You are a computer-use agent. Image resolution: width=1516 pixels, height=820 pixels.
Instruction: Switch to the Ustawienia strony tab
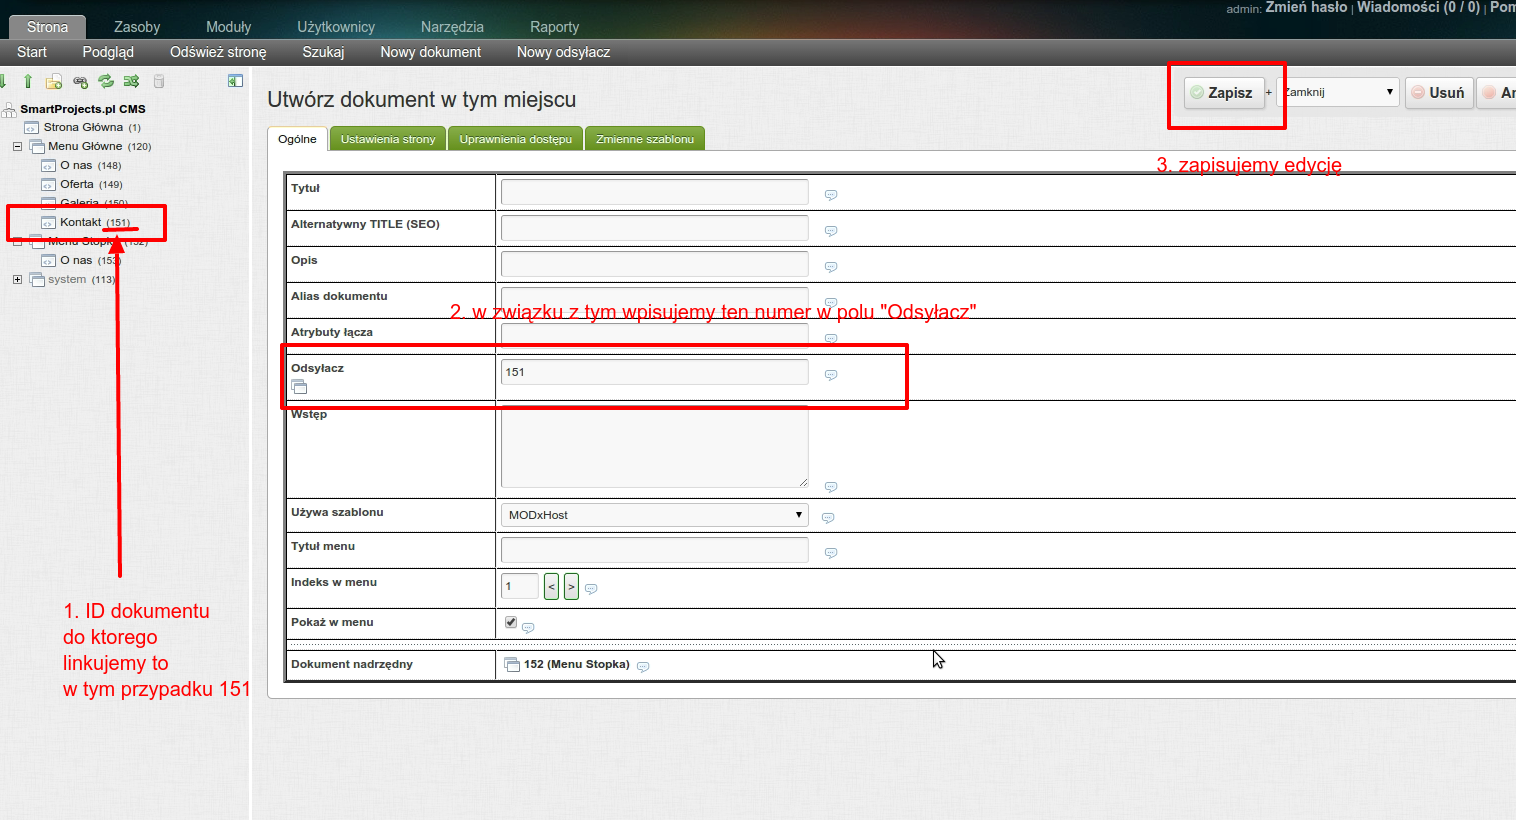coord(388,139)
